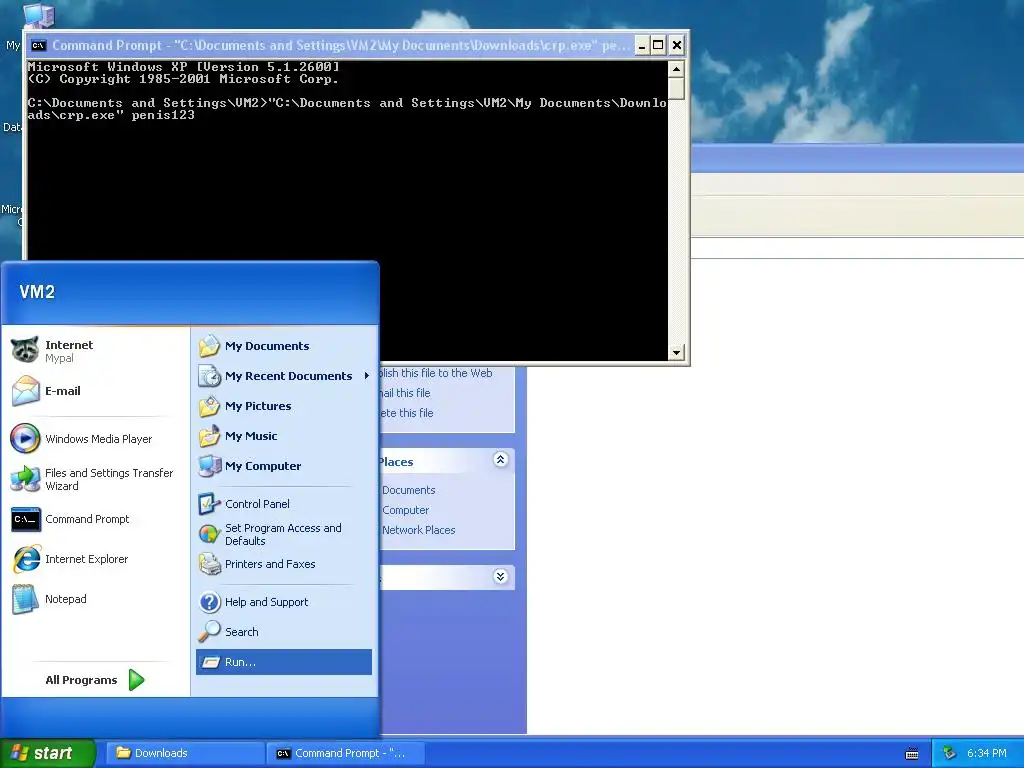Open My Pictures folder icon
Viewport: 1024px width, 768px height.
click(210, 406)
